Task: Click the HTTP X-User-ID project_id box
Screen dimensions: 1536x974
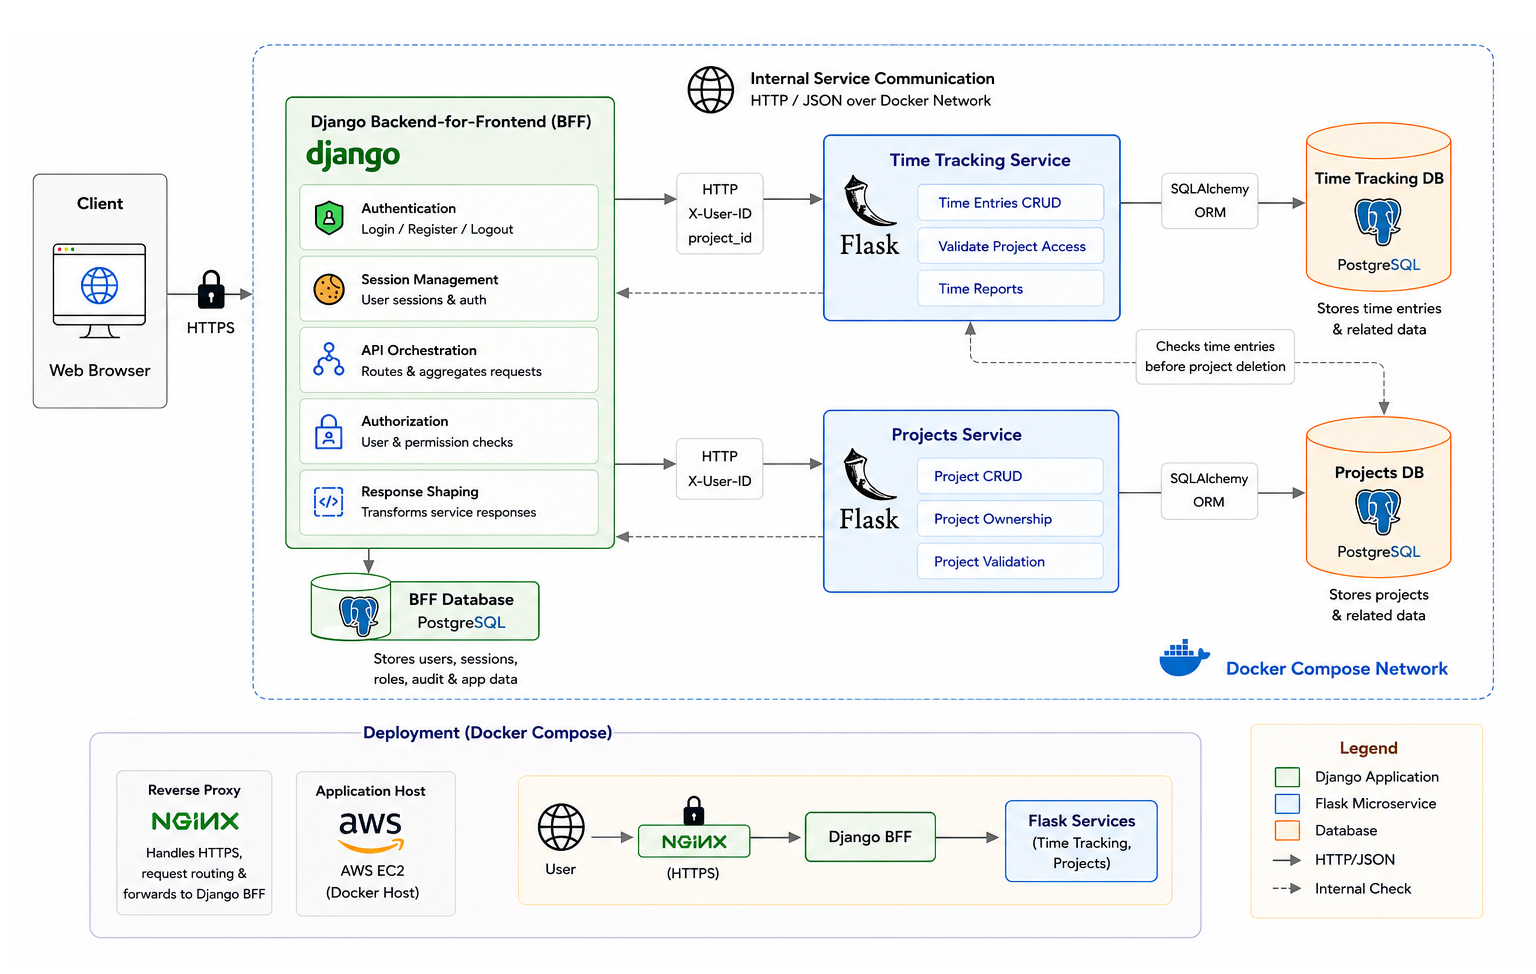Action: [720, 214]
